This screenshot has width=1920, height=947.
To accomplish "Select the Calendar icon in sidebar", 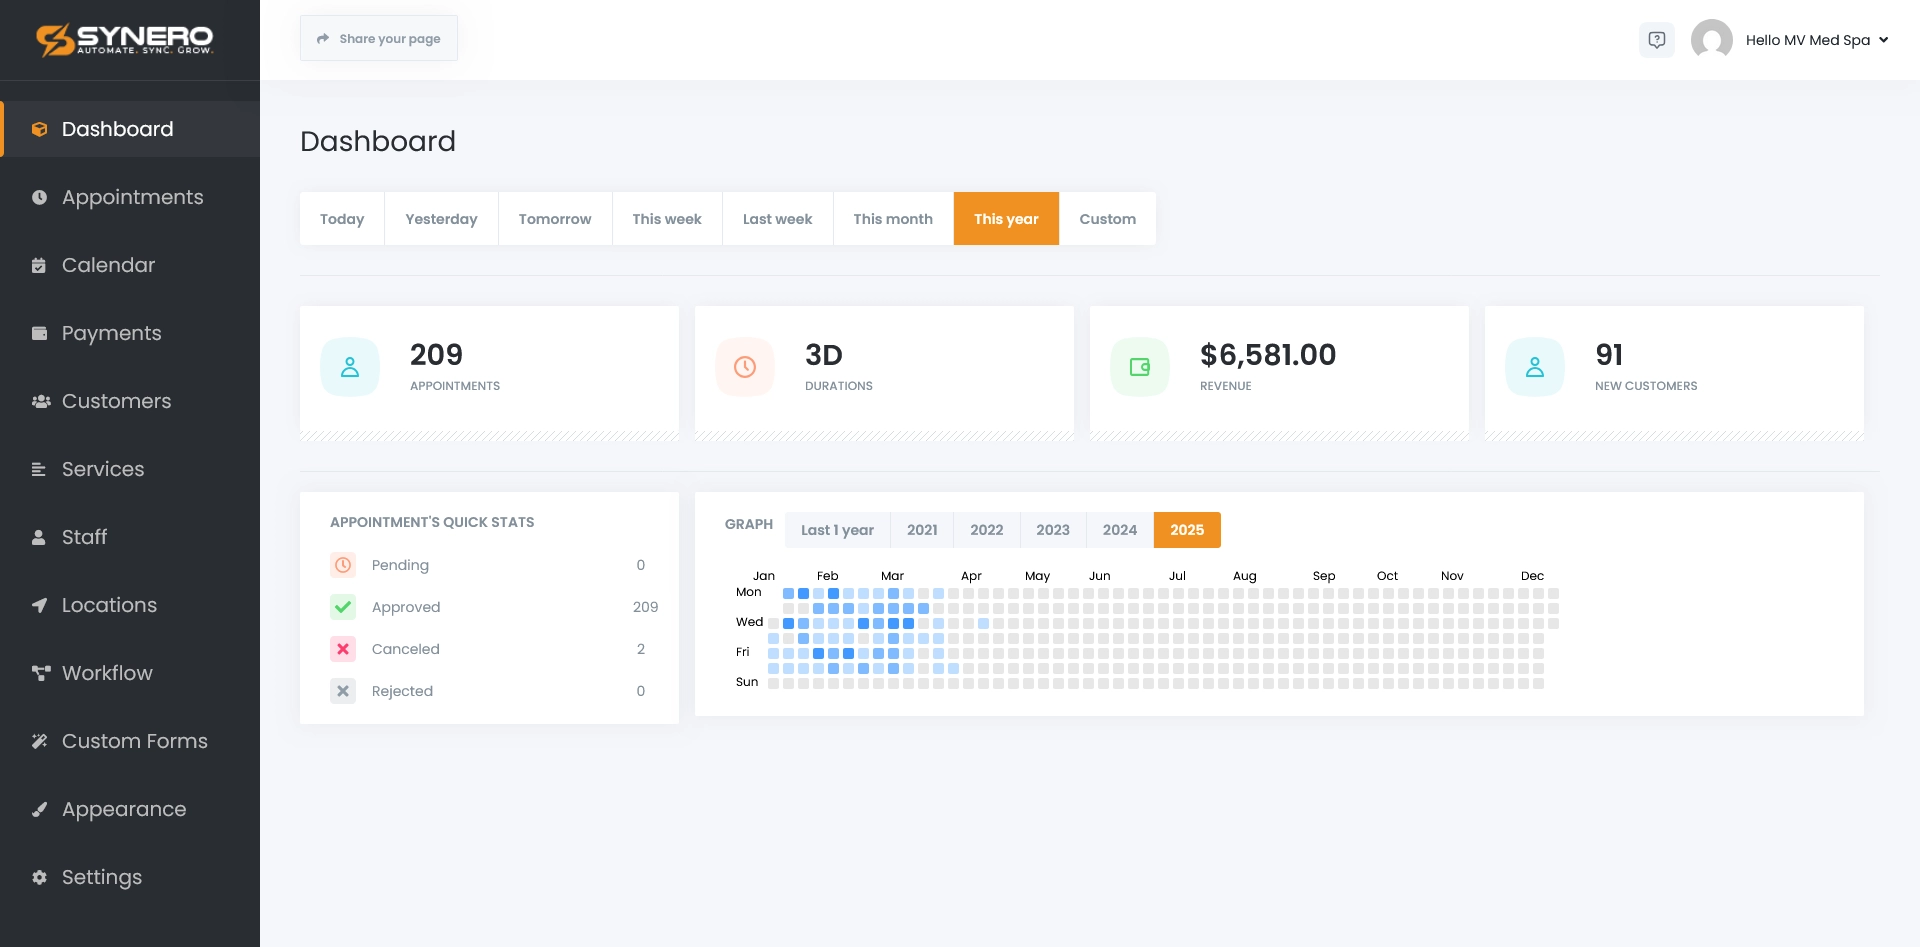I will (39, 265).
